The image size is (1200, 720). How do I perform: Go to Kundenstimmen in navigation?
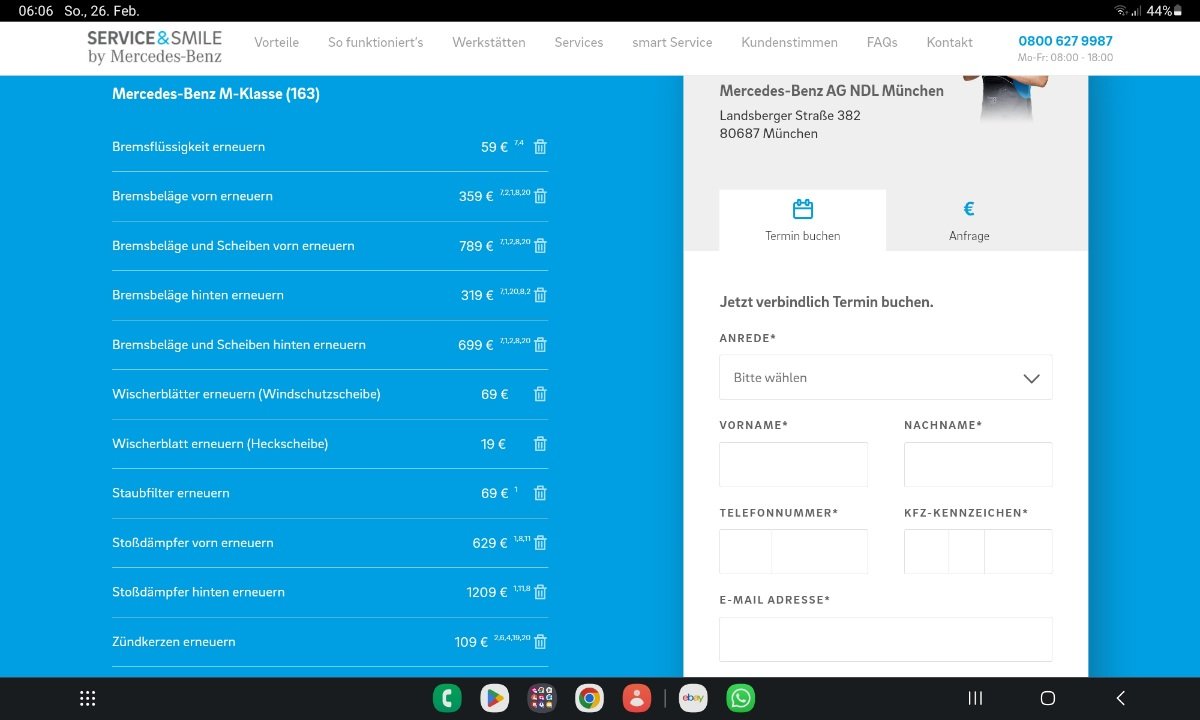[790, 43]
